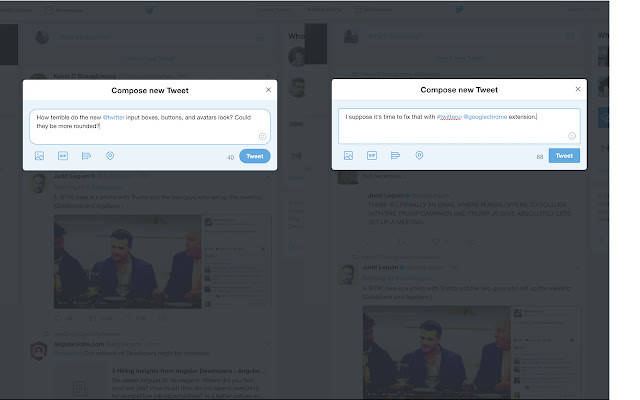Add location in left Compose dialog

pos(110,156)
